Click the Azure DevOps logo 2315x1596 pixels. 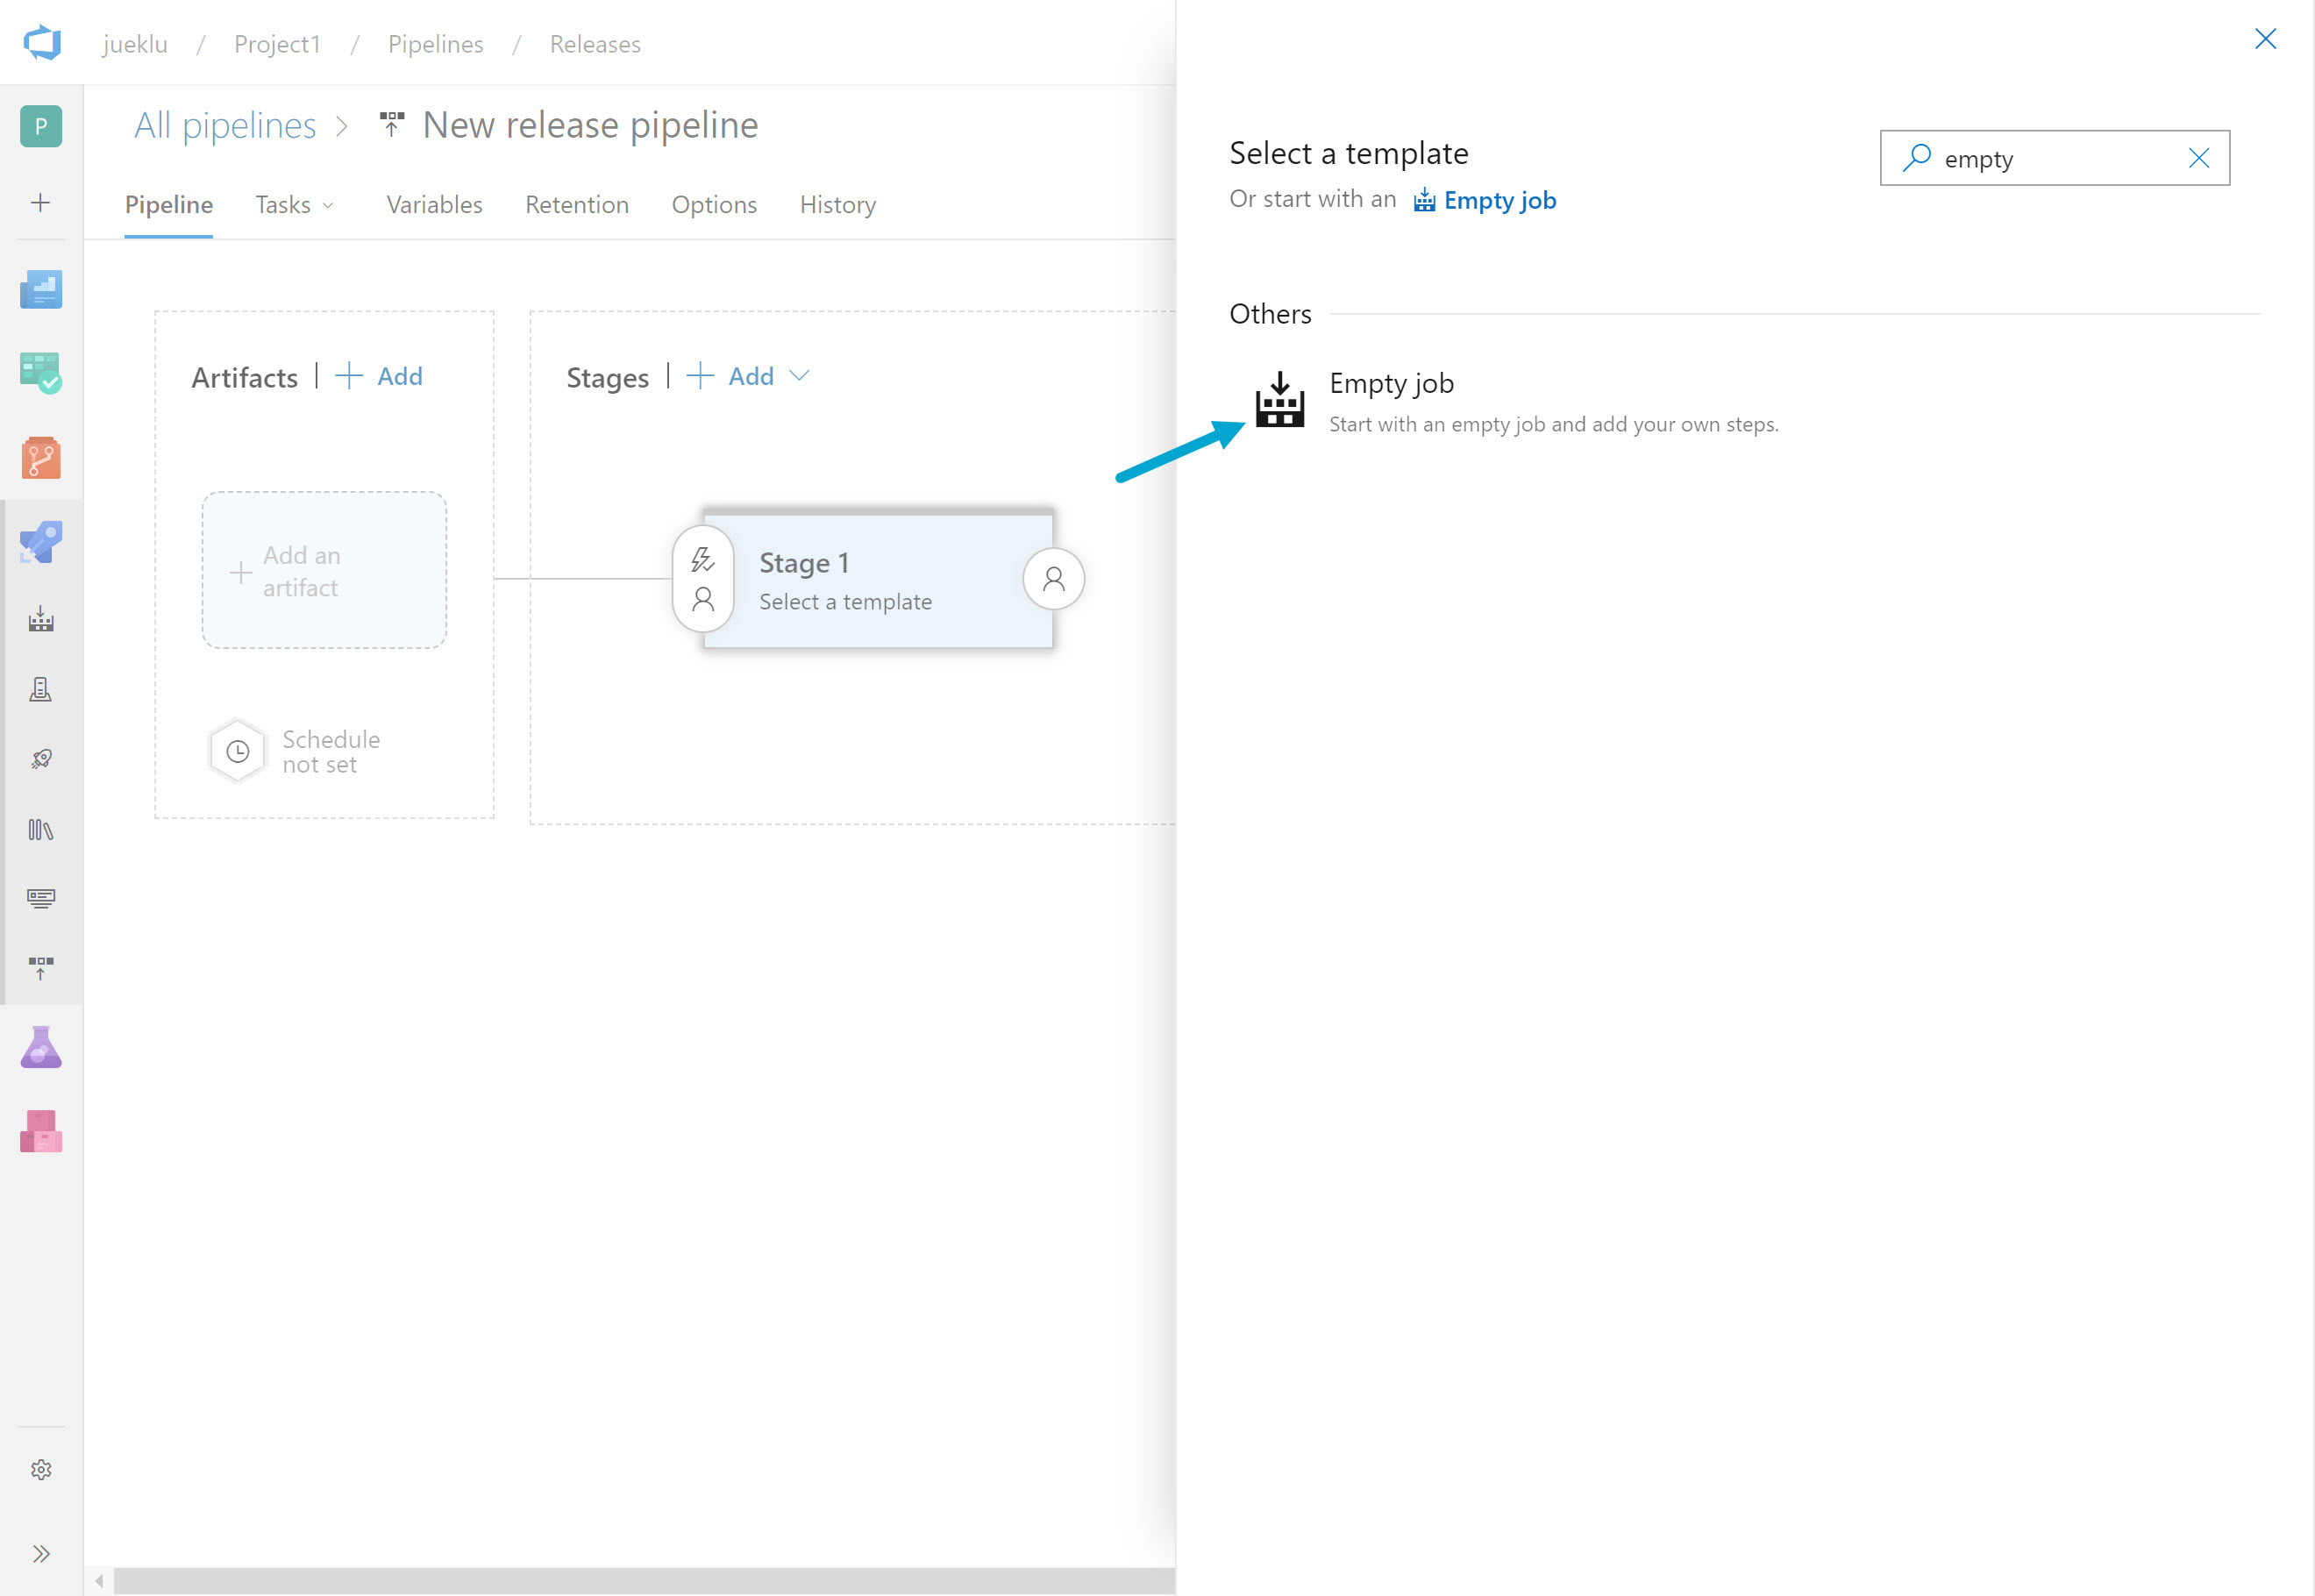[x=42, y=43]
